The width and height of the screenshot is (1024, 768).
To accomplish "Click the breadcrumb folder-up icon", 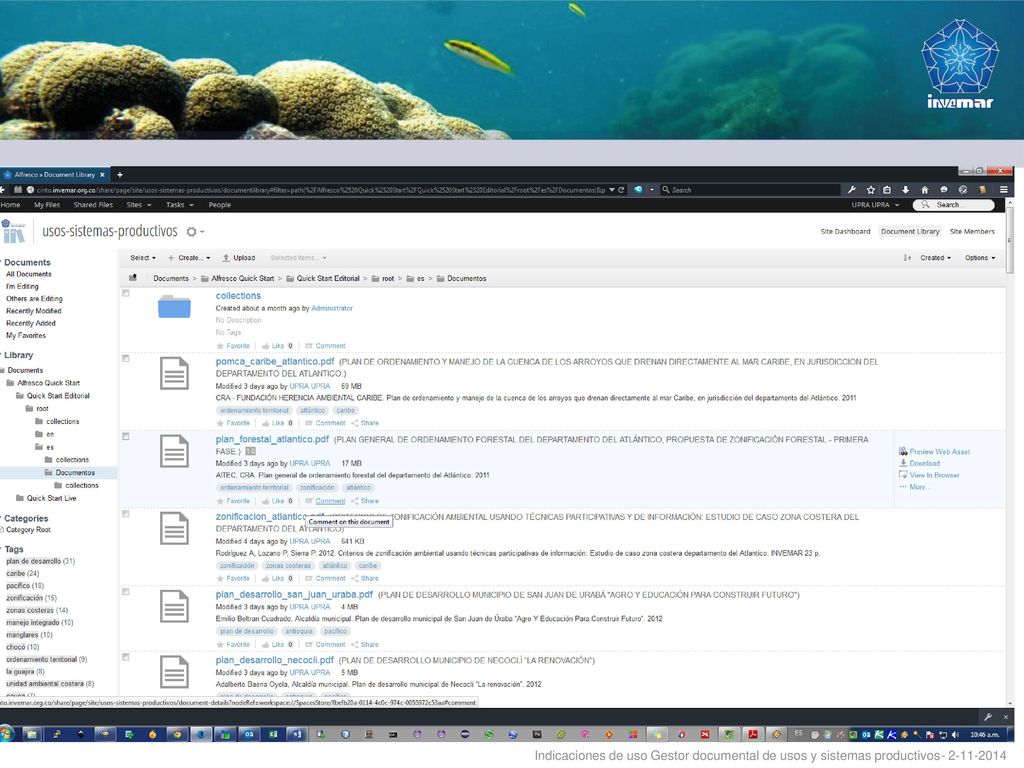I will 133,278.
